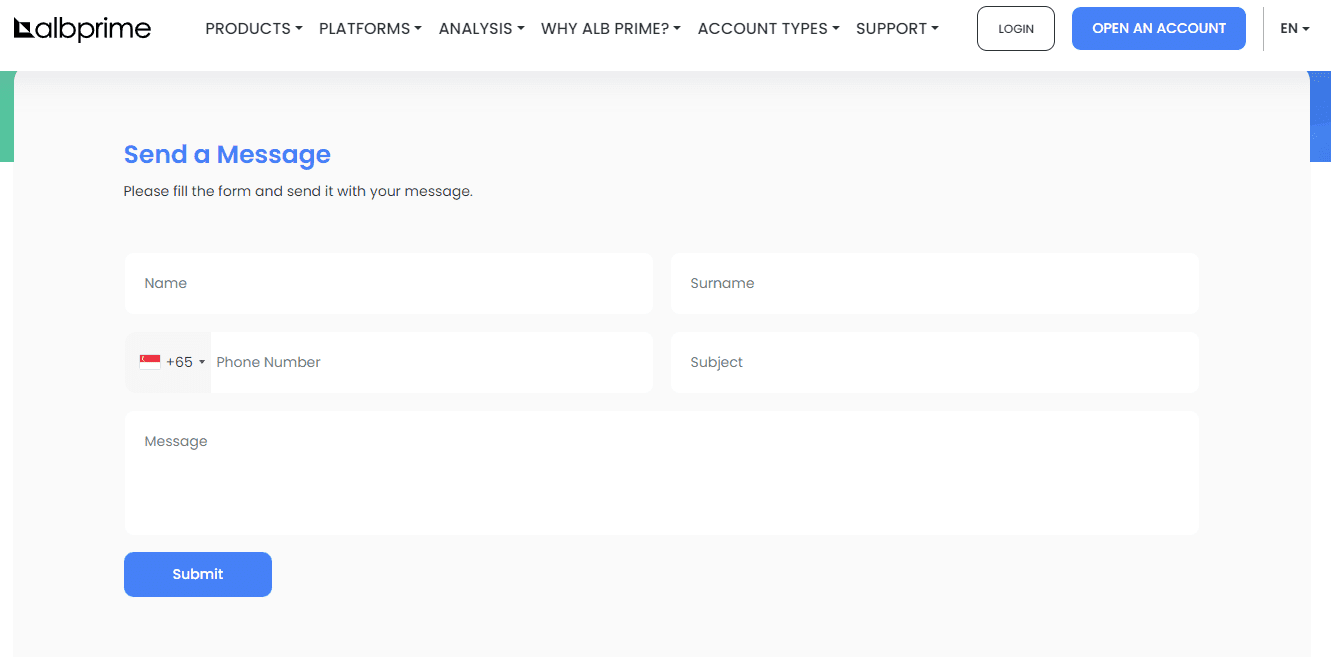
Task: Open the PRODUCTS dropdown menu
Action: [x=253, y=29]
